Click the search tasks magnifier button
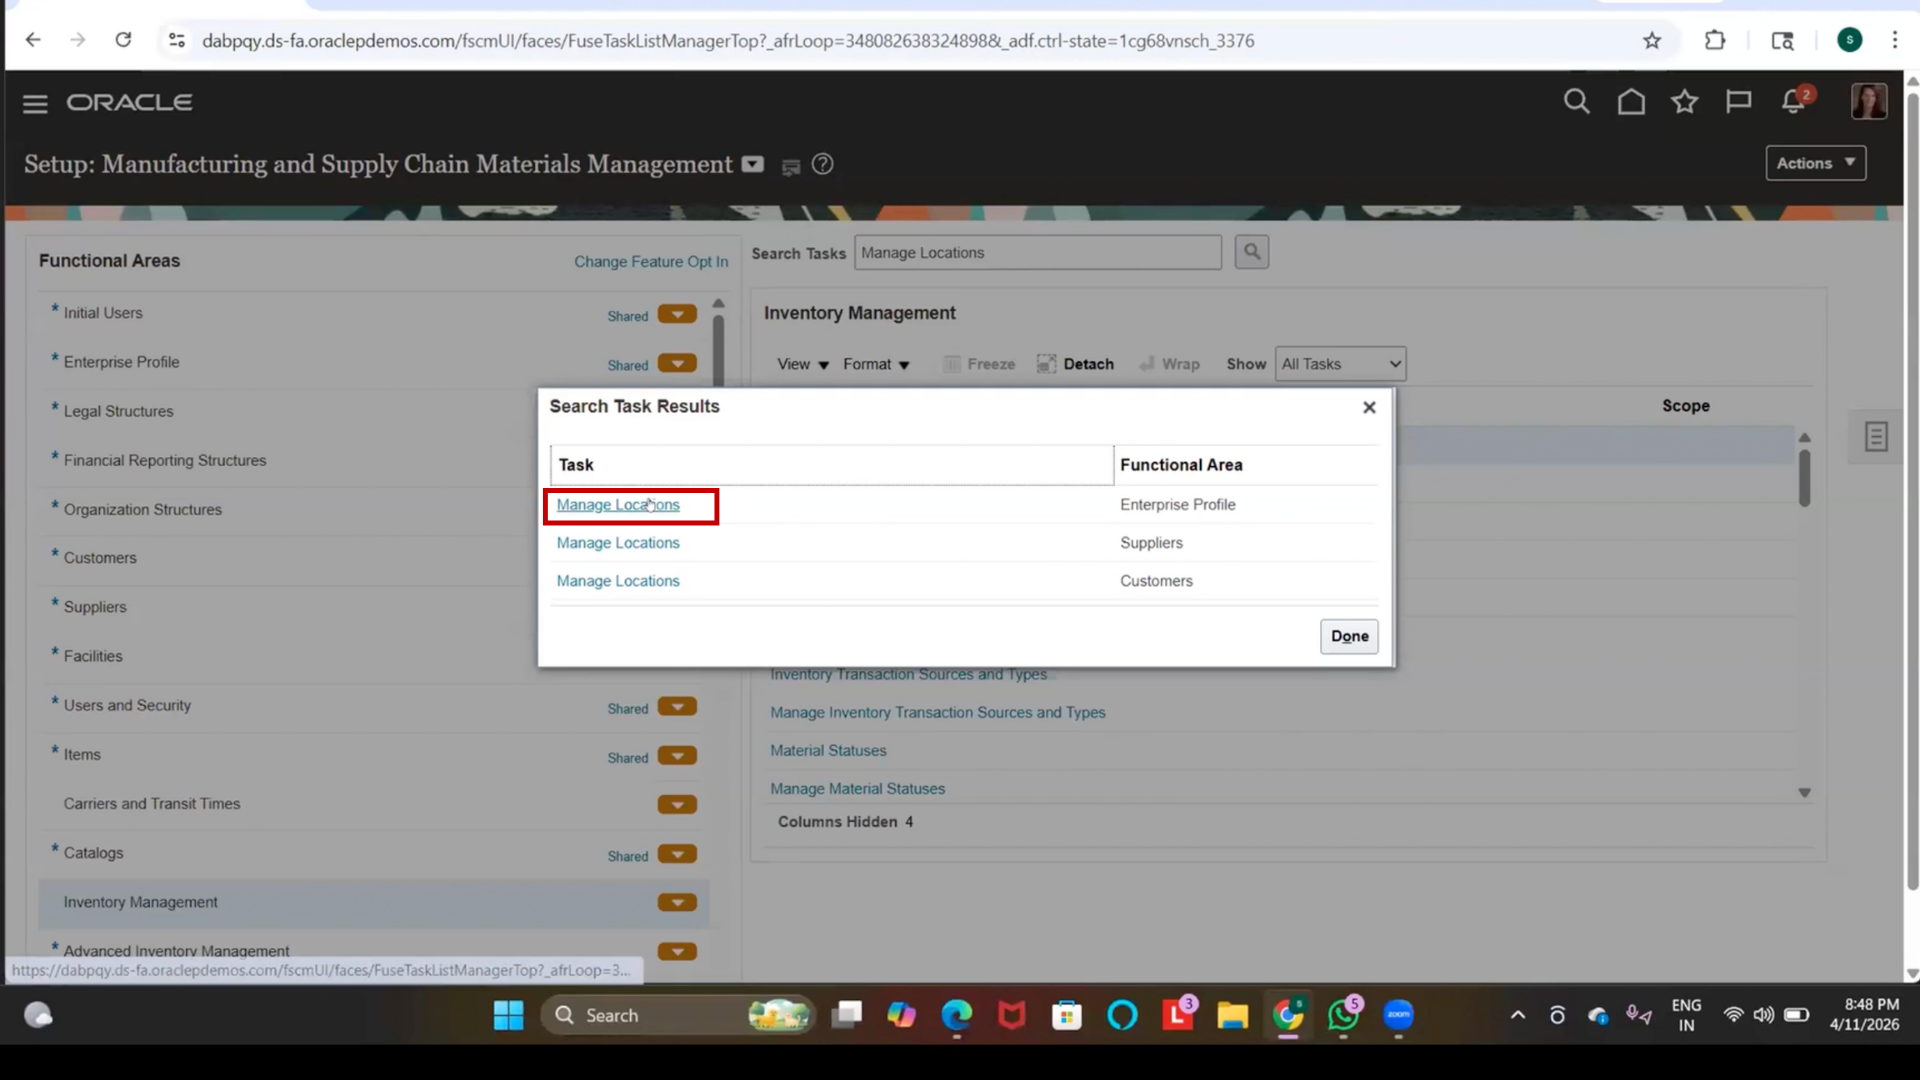 point(1251,252)
